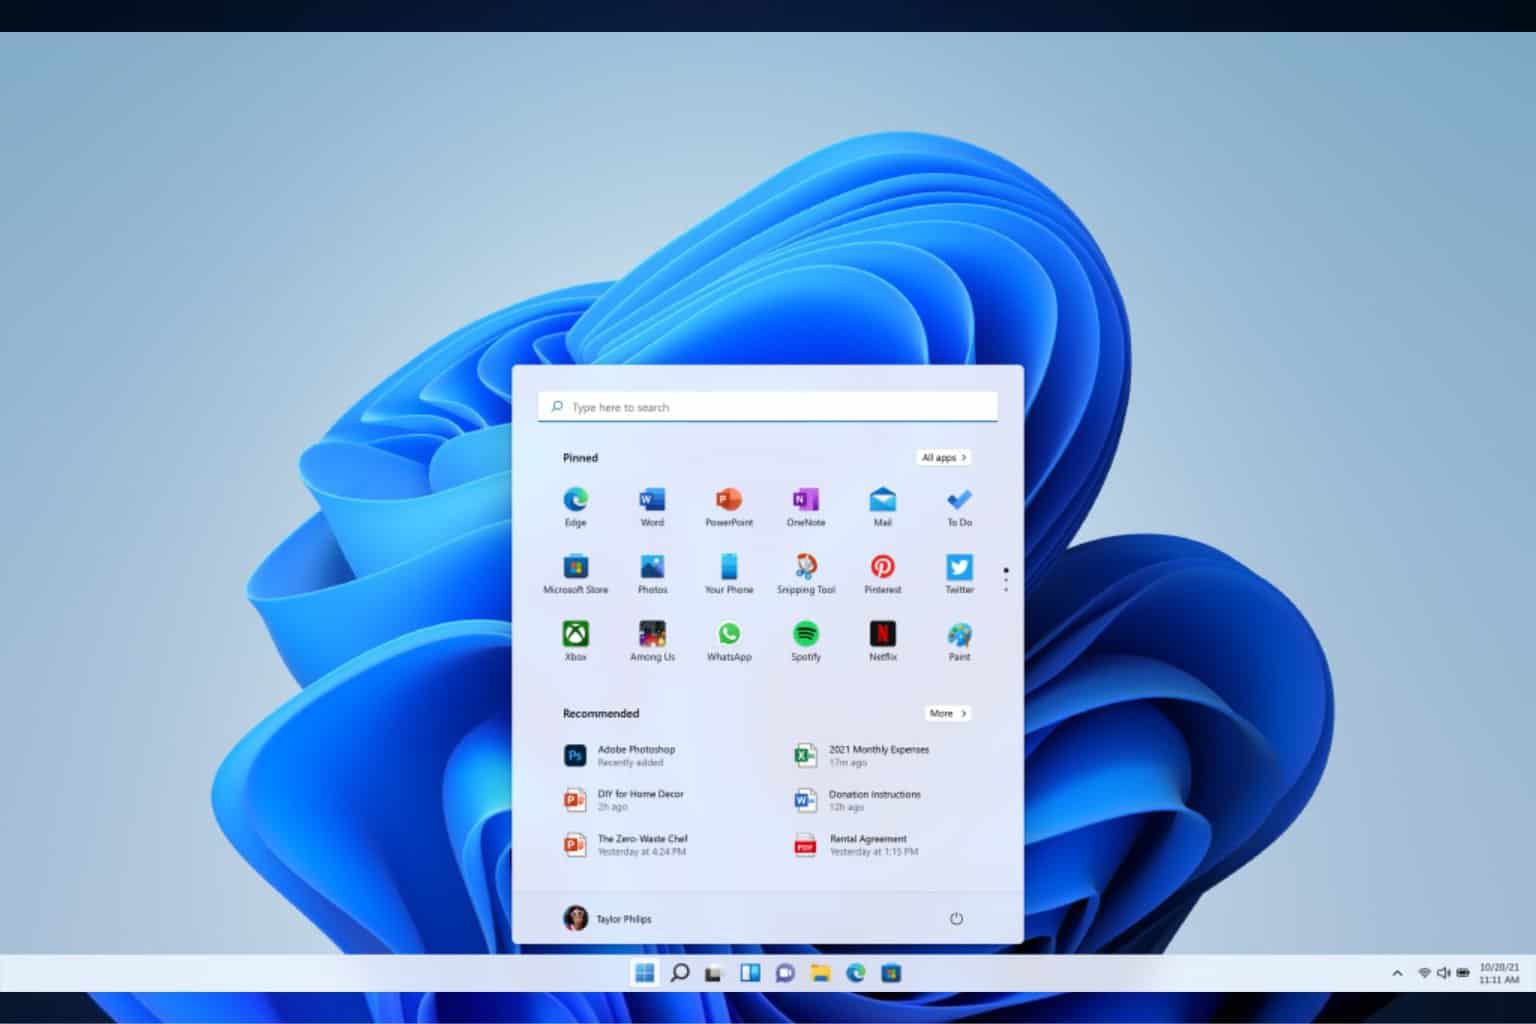Image resolution: width=1536 pixels, height=1024 pixels.
Task: Open Netflix from pinned apps
Action: [x=882, y=641]
